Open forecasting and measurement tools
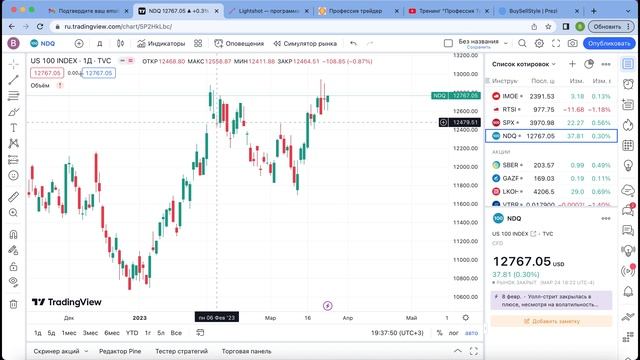 coord(13,160)
